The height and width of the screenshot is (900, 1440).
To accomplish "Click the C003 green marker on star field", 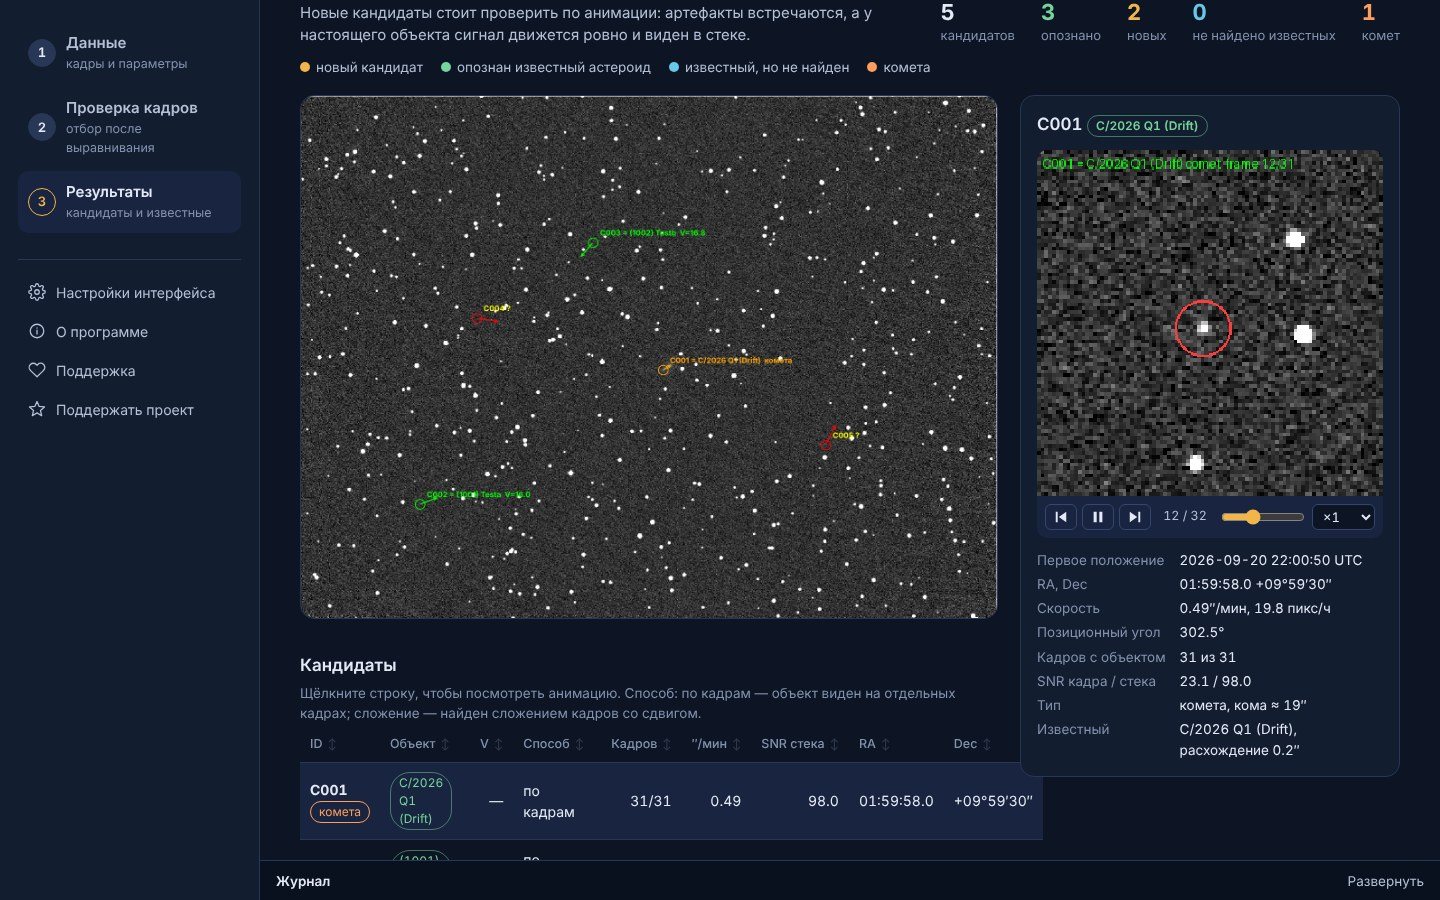I will pos(592,243).
